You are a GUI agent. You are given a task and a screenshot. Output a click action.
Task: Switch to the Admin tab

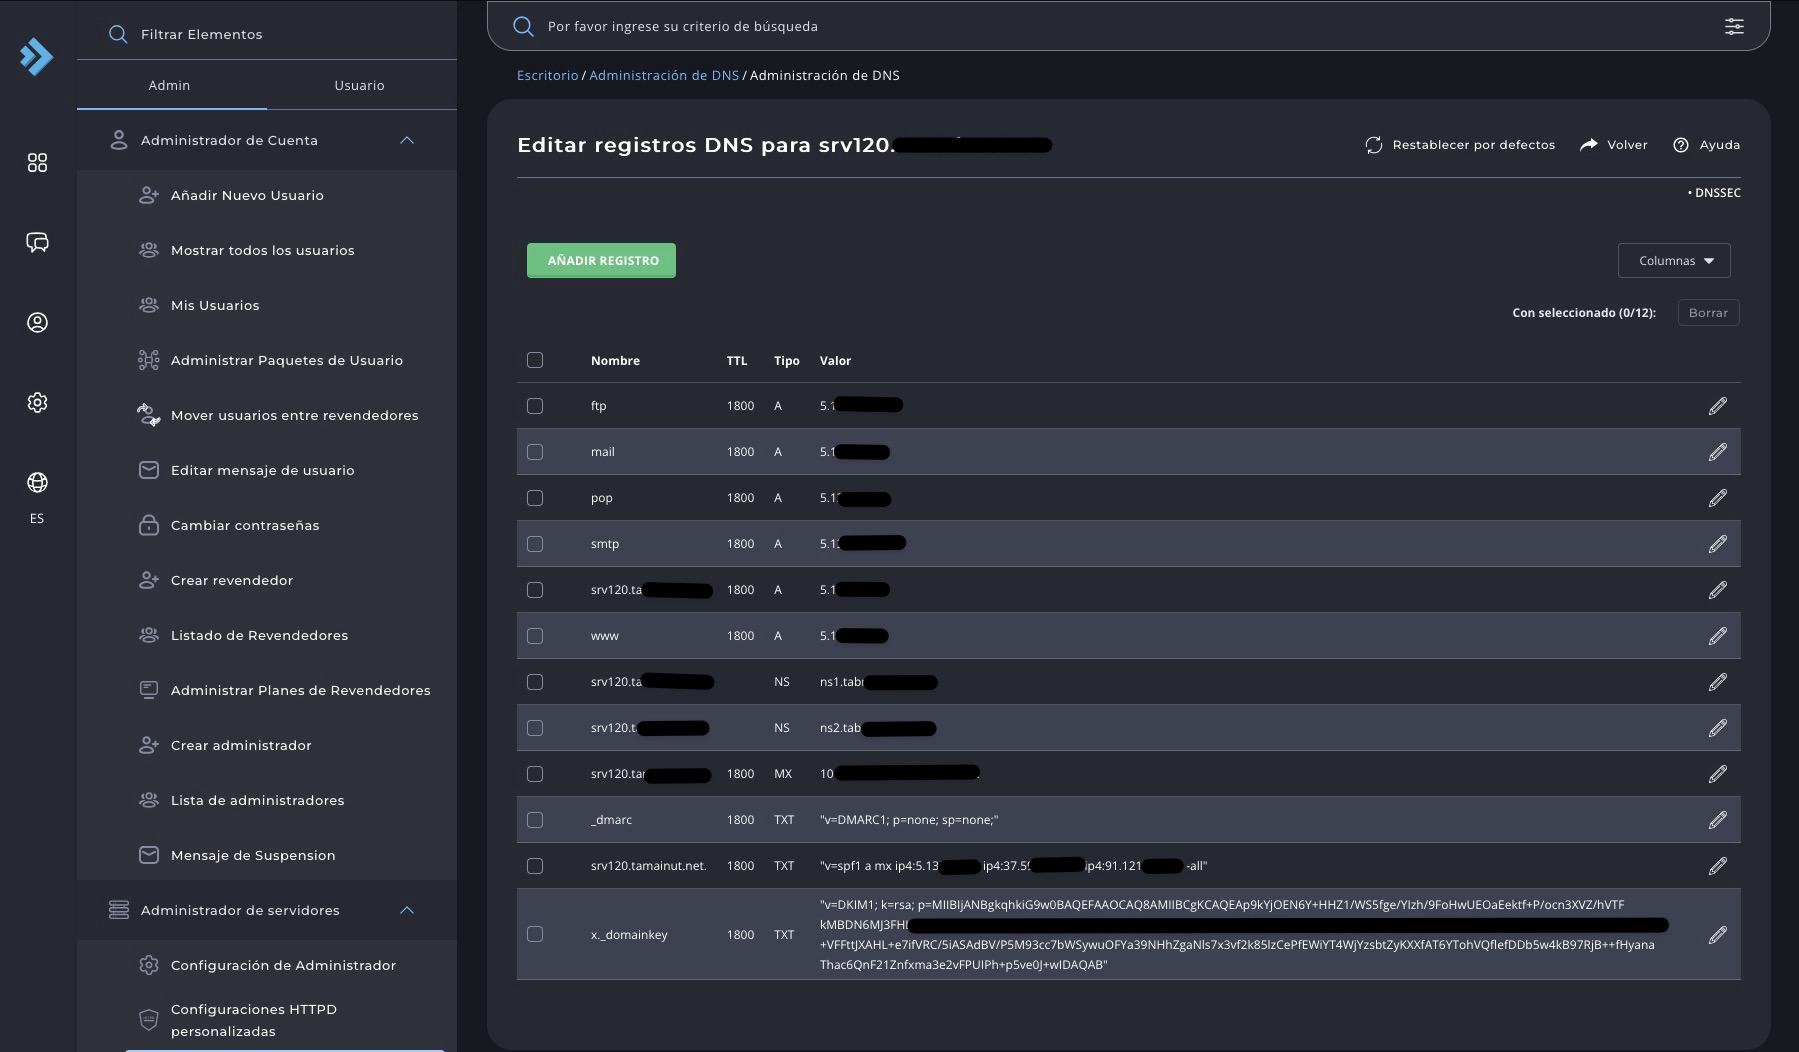(170, 86)
